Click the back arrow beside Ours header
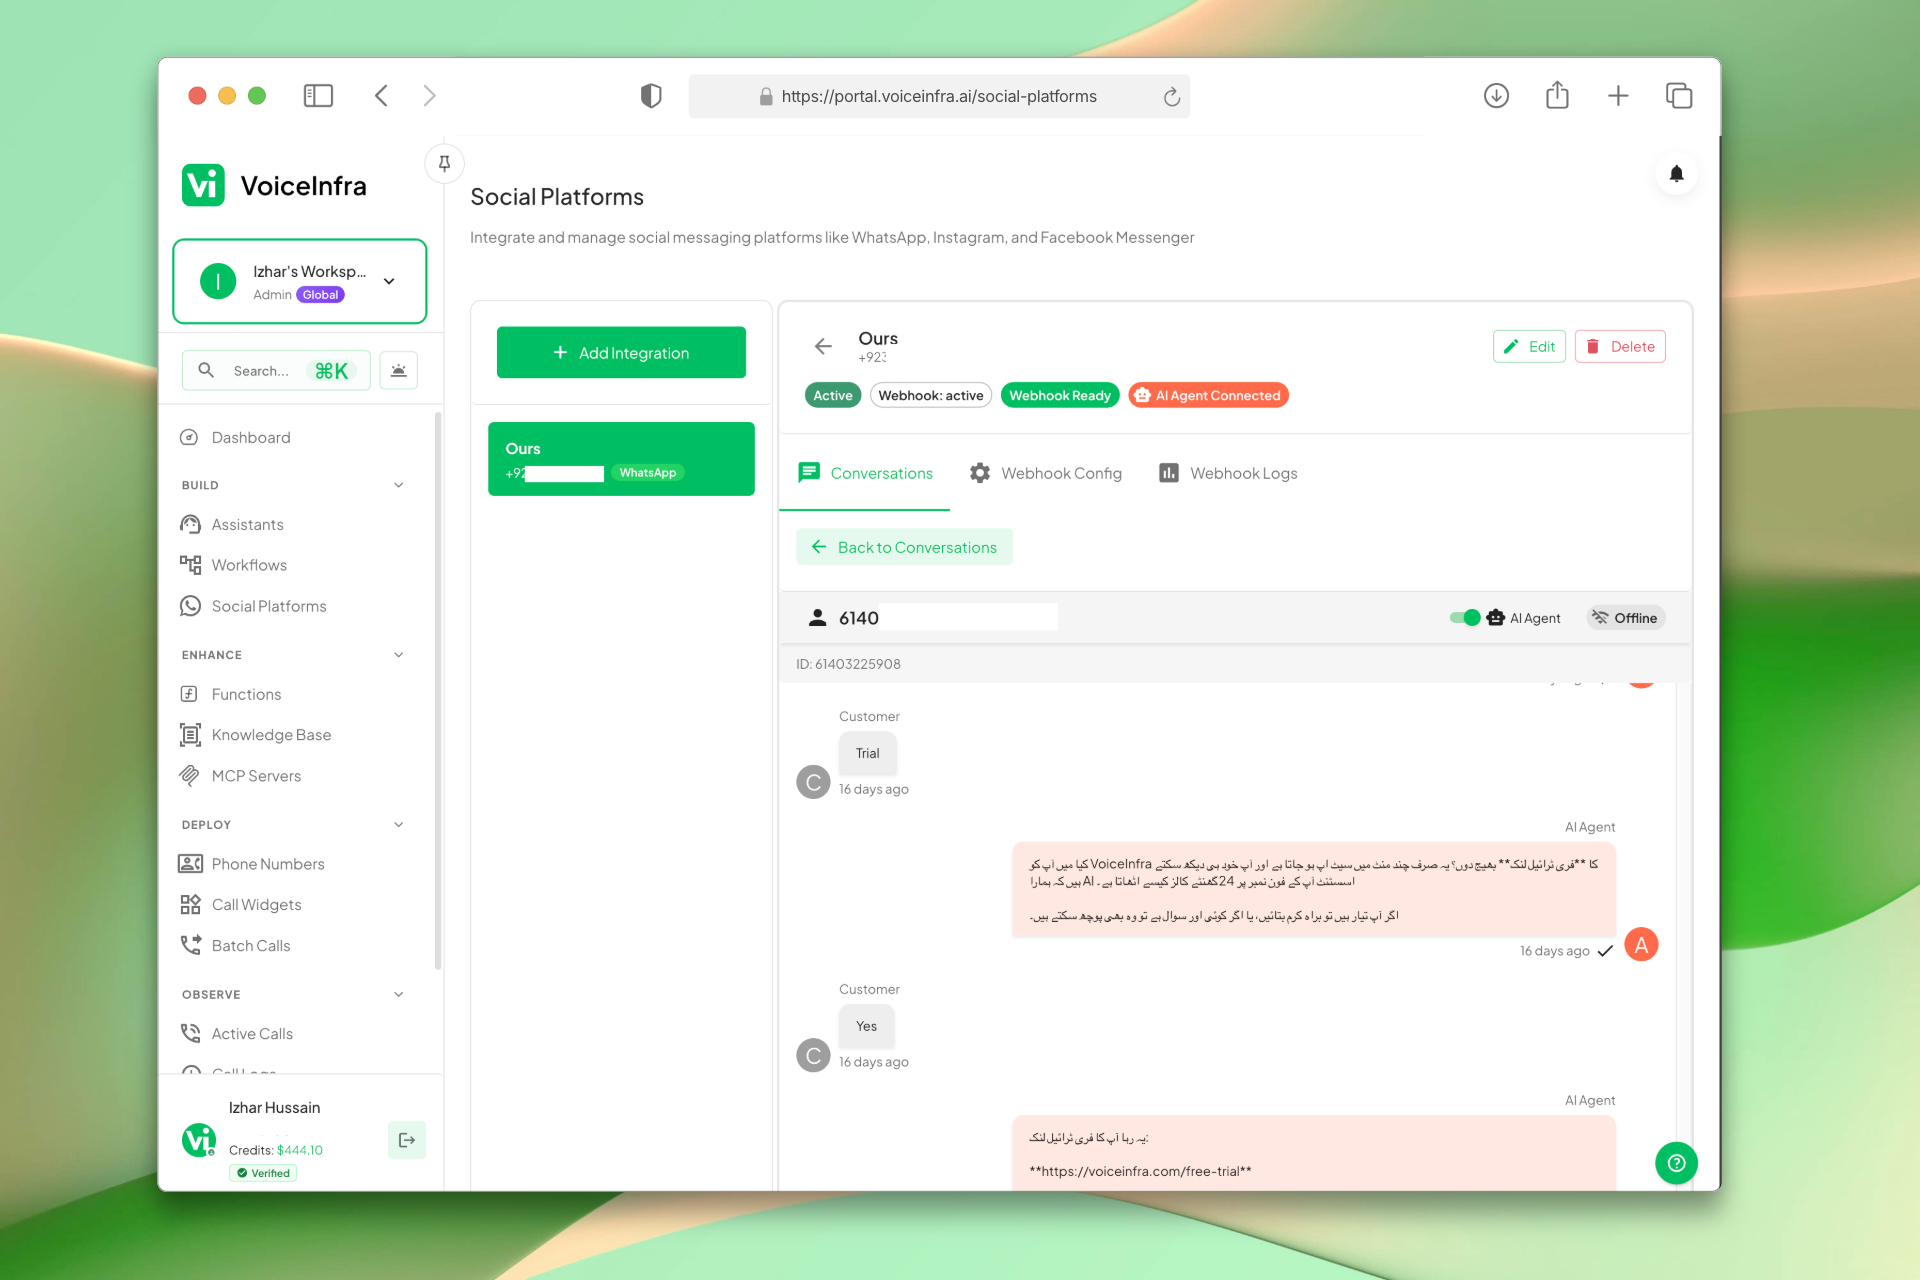 823,347
